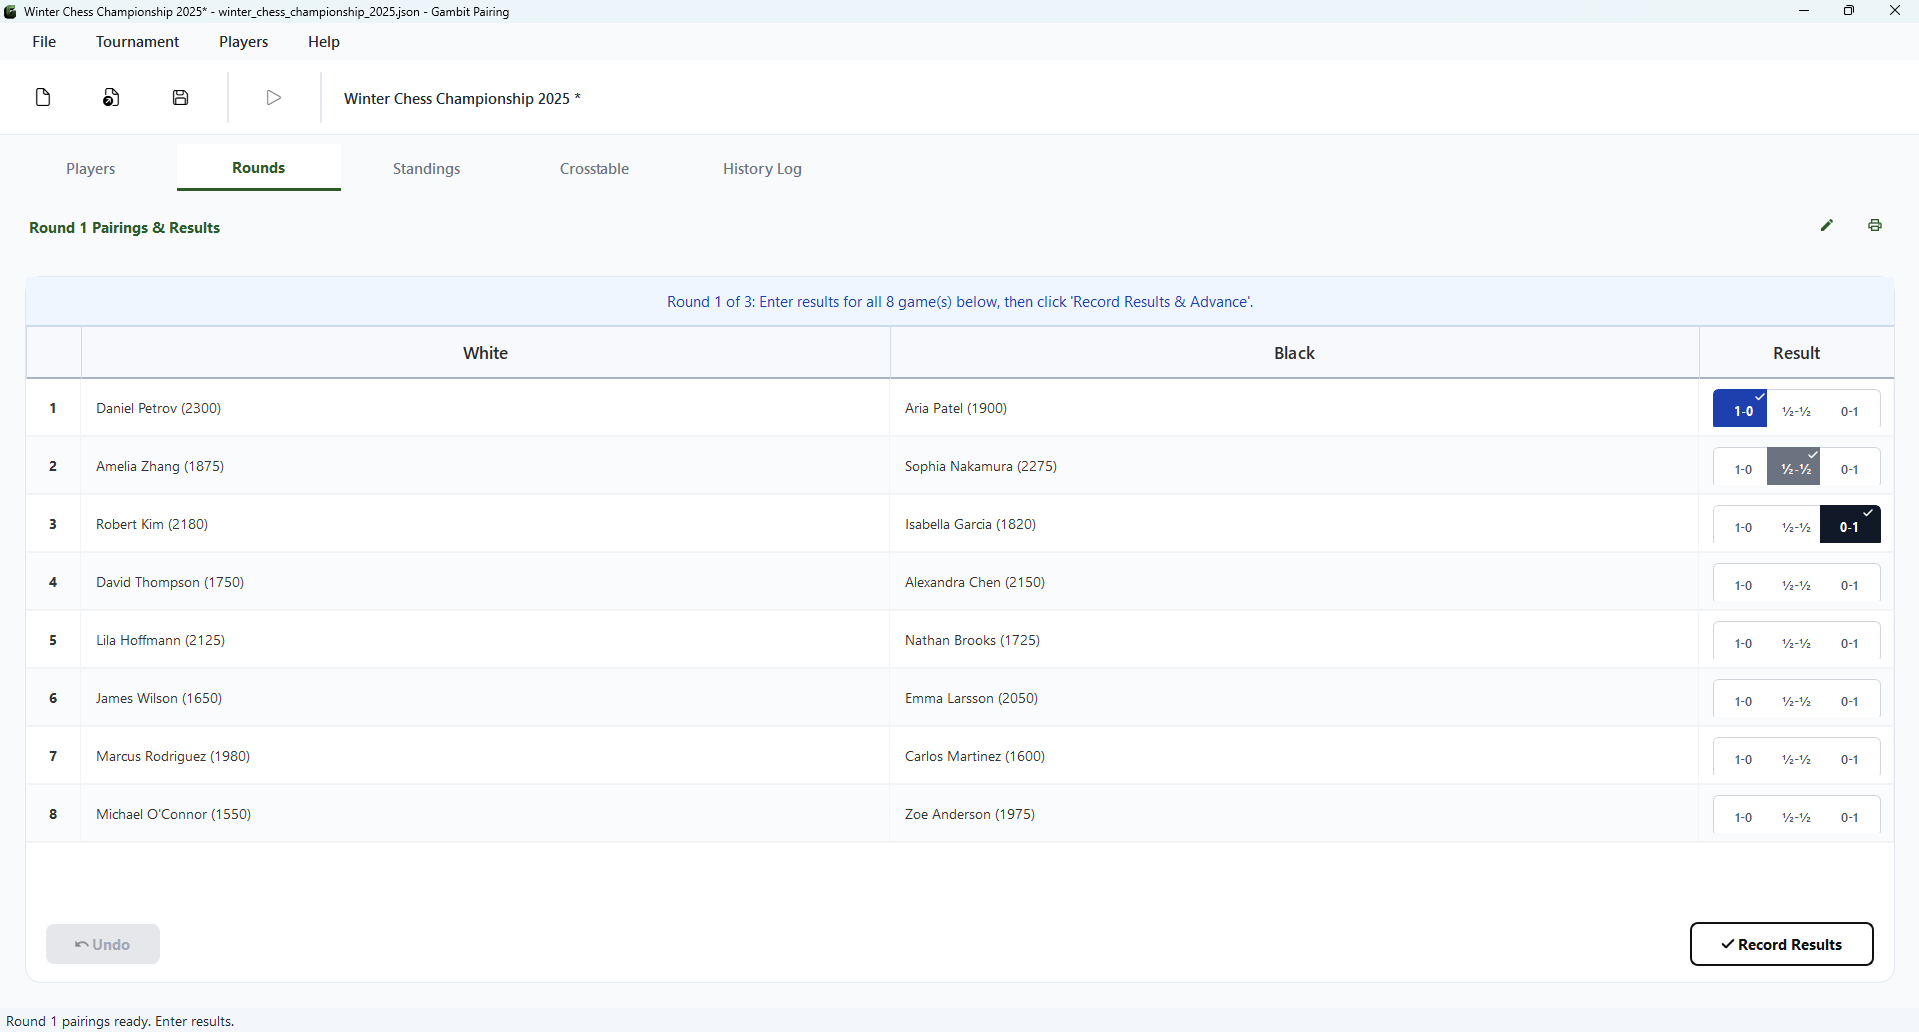Change board 1 result to a draw
The width and height of the screenshot is (1919, 1032).
click(1796, 410)
